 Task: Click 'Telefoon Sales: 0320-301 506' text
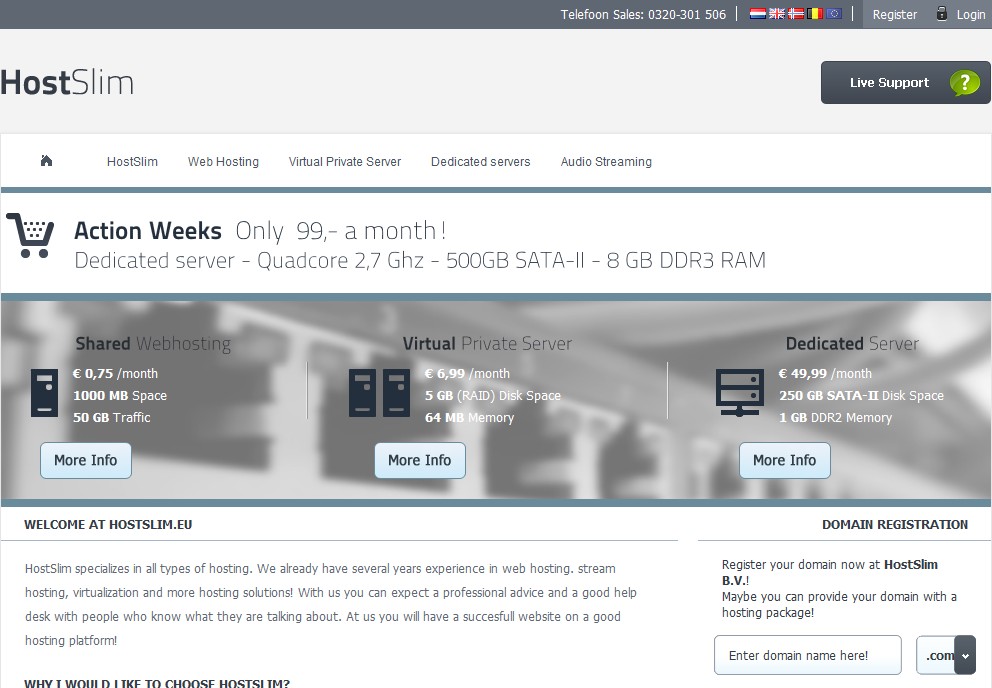point(643,15)
